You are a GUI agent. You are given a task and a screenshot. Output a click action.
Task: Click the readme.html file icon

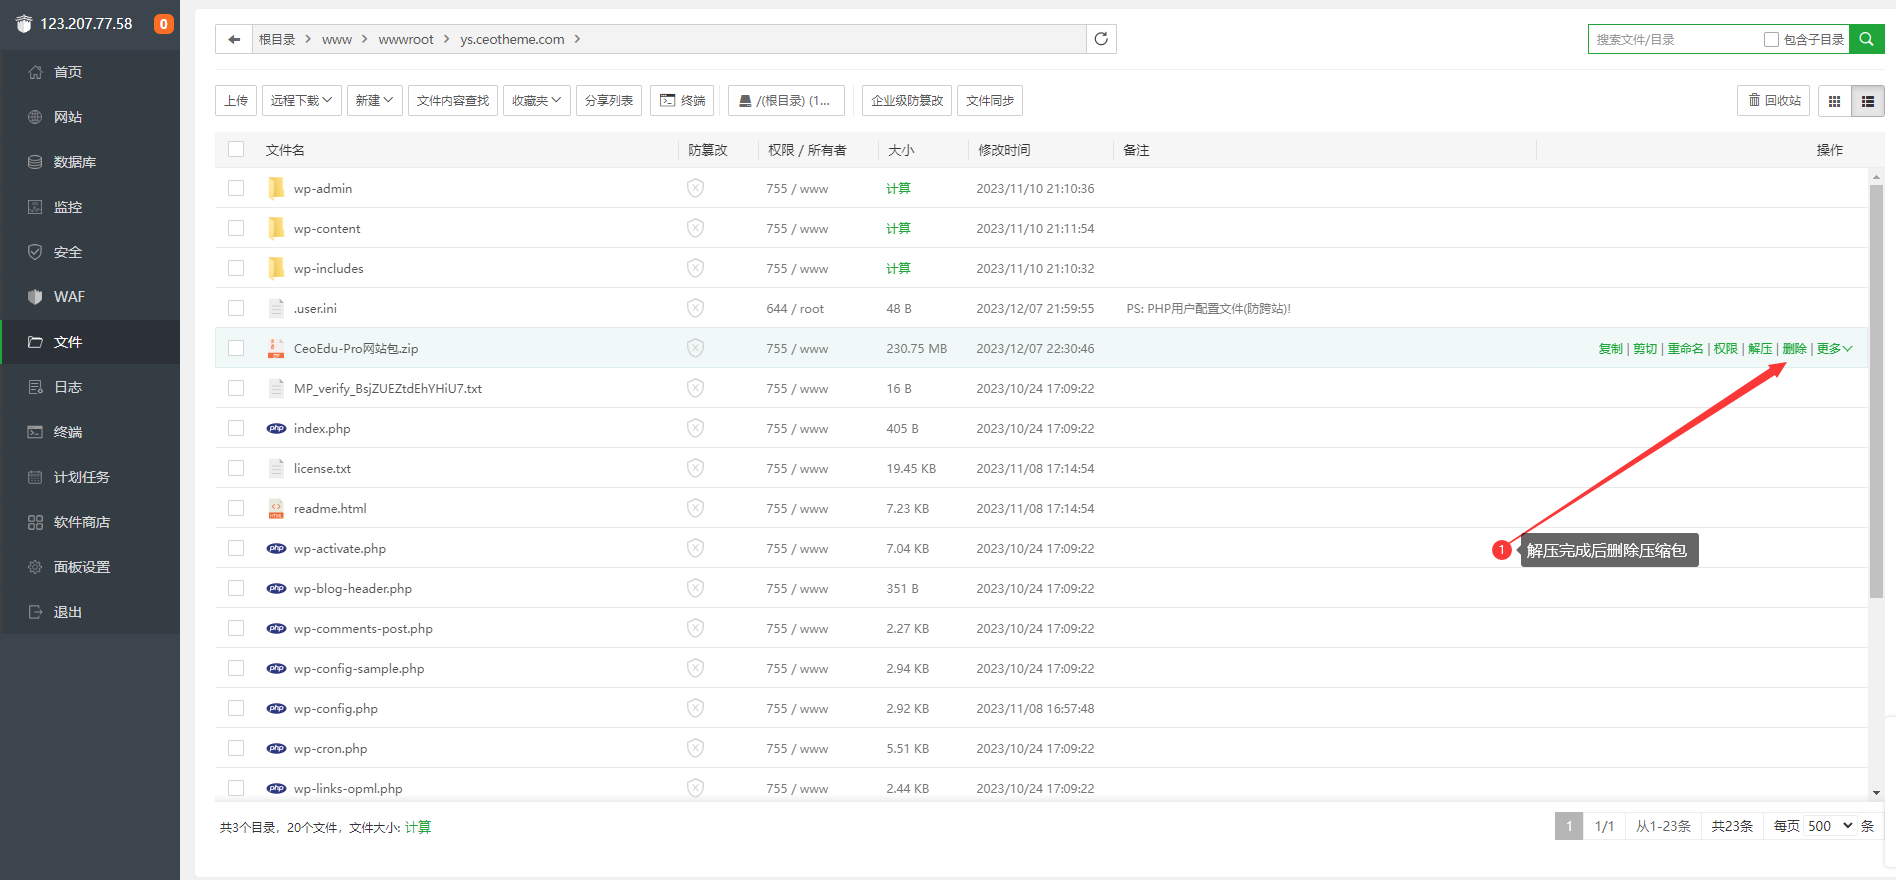click(x=276, y=508)
